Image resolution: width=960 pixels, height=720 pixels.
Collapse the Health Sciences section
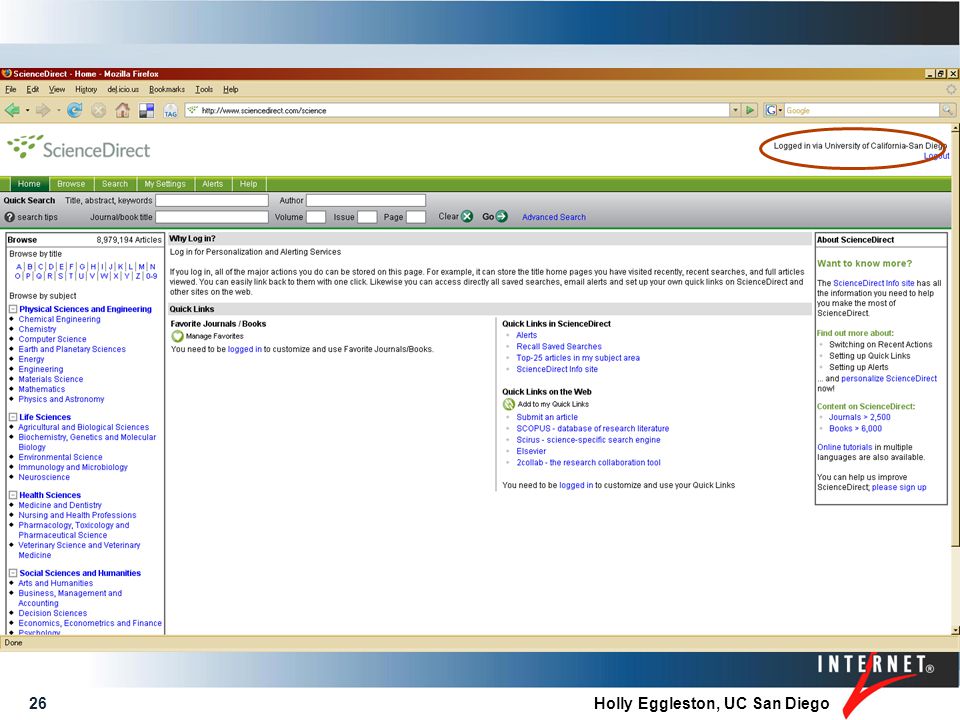[x=13, y=495]
